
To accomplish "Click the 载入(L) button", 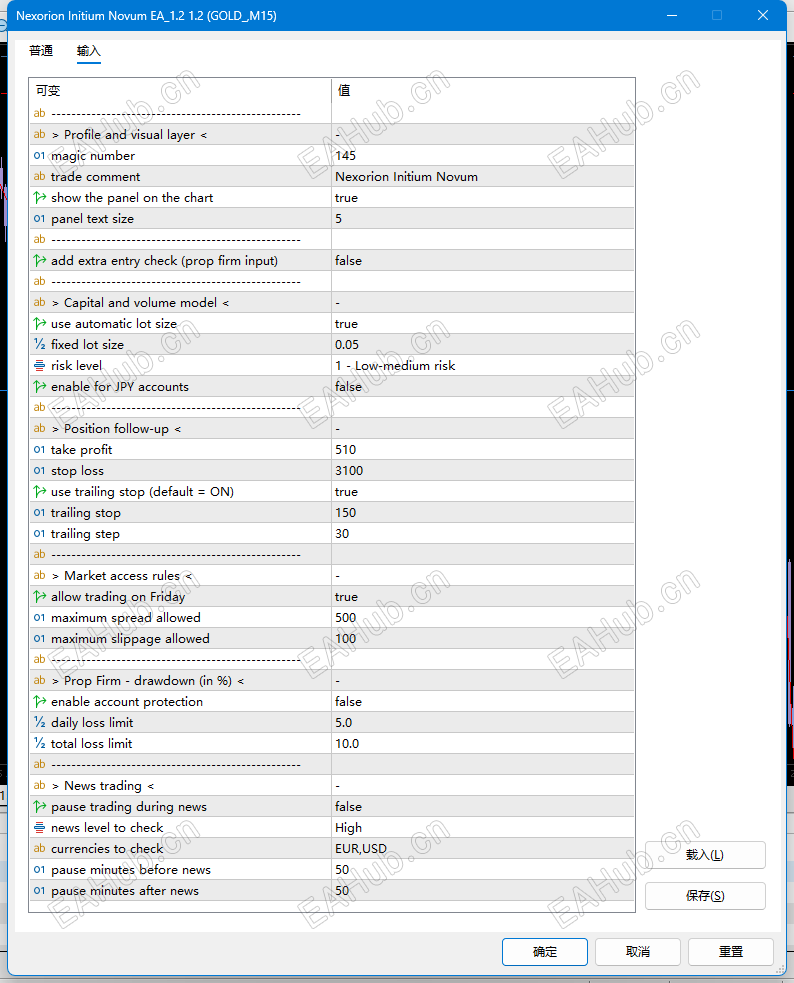I will tap(705, 855).
